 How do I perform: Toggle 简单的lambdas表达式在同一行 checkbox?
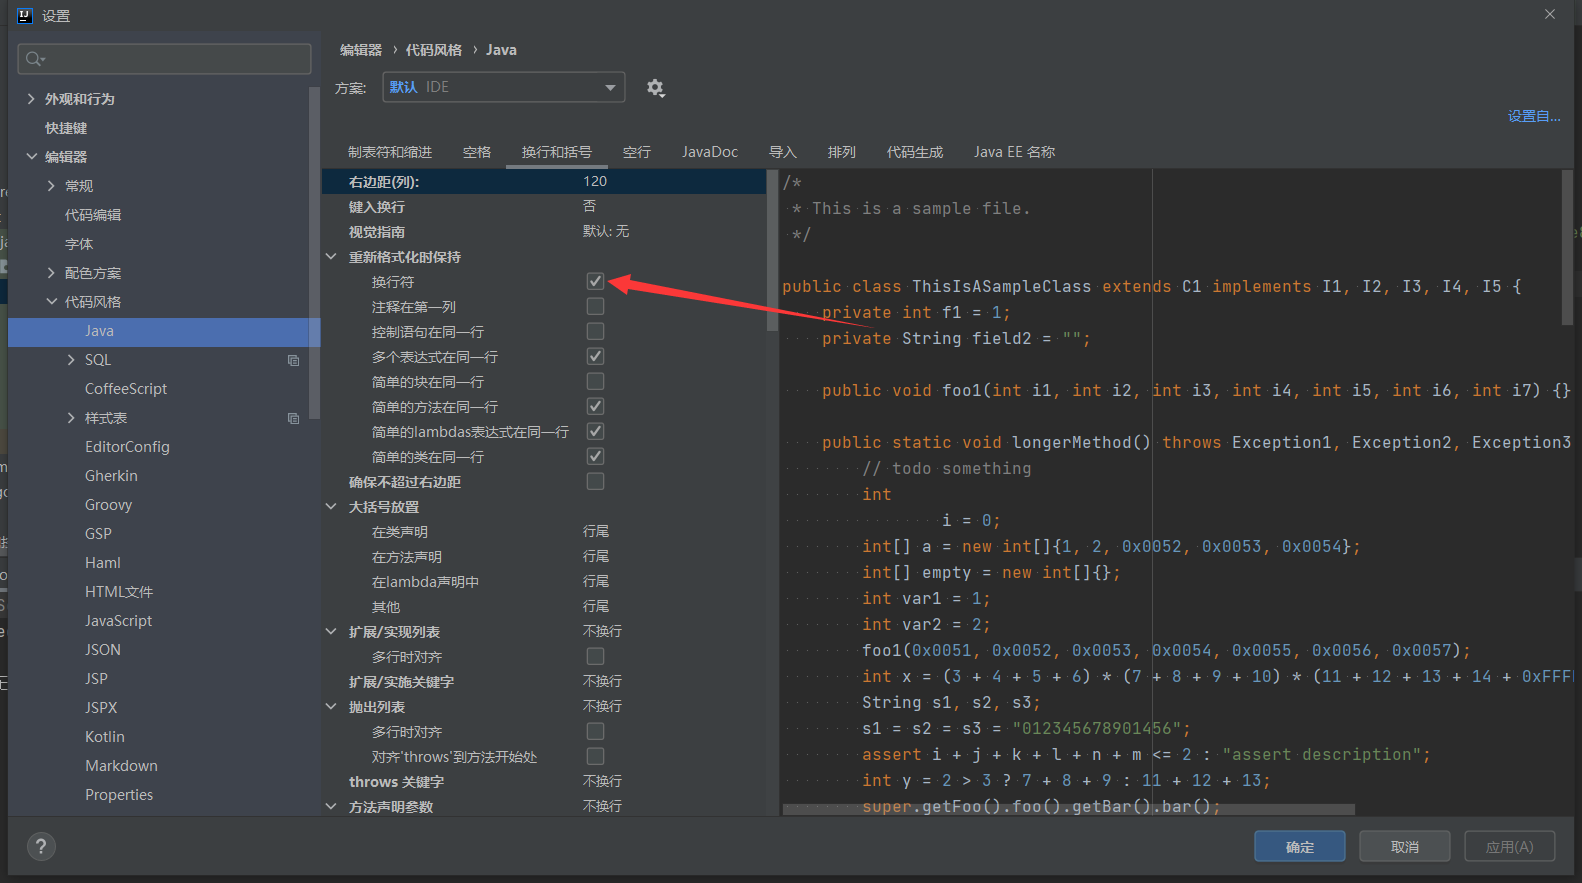click(595, 431)
